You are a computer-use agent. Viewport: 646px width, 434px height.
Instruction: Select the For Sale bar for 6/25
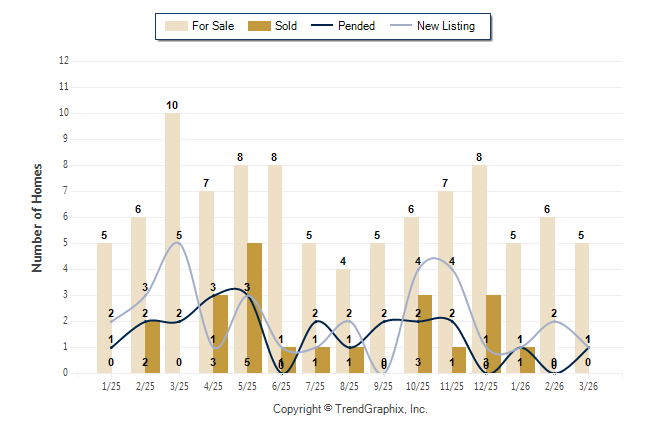[275, 269]
